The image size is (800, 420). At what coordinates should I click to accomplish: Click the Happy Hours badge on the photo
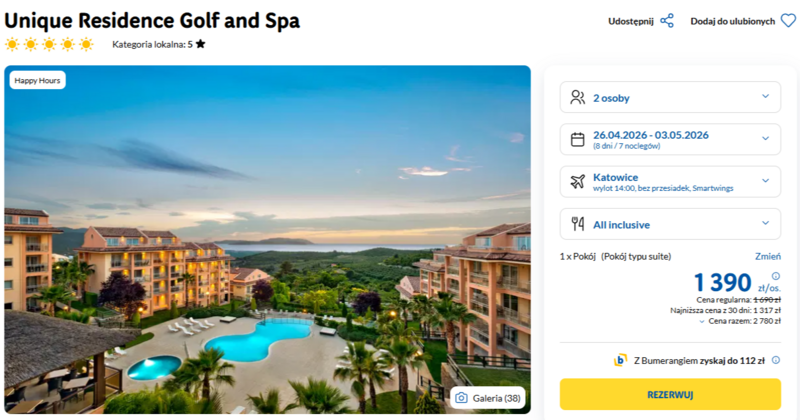pyautogui.click(x=38, y=80)
